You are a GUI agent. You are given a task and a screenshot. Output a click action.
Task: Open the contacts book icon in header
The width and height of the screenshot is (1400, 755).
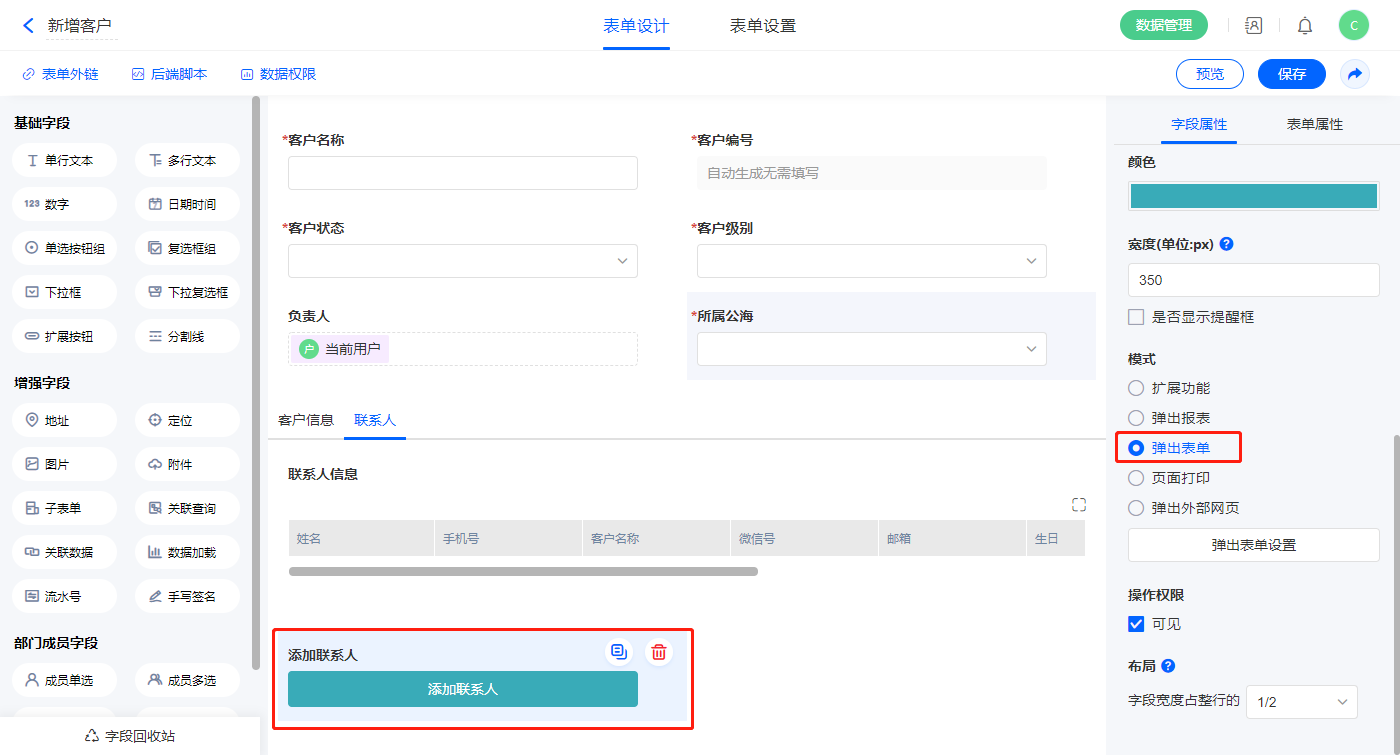click(1253, 26)
